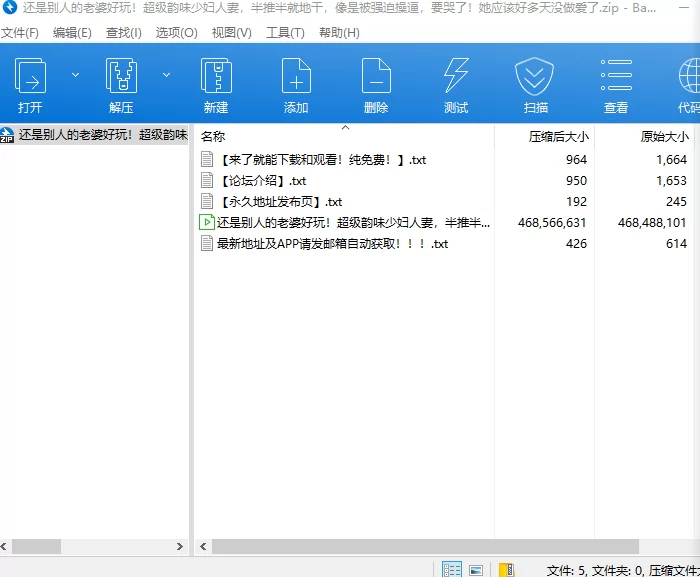700x577 pixels.
Task: Open the 工具(T) menu
Action: [285, 33]
